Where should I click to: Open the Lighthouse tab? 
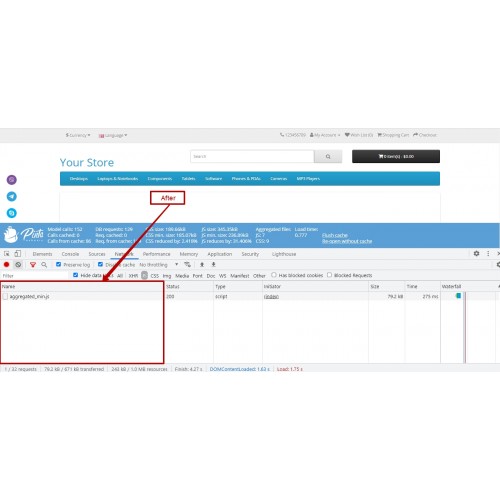[284, 254]
